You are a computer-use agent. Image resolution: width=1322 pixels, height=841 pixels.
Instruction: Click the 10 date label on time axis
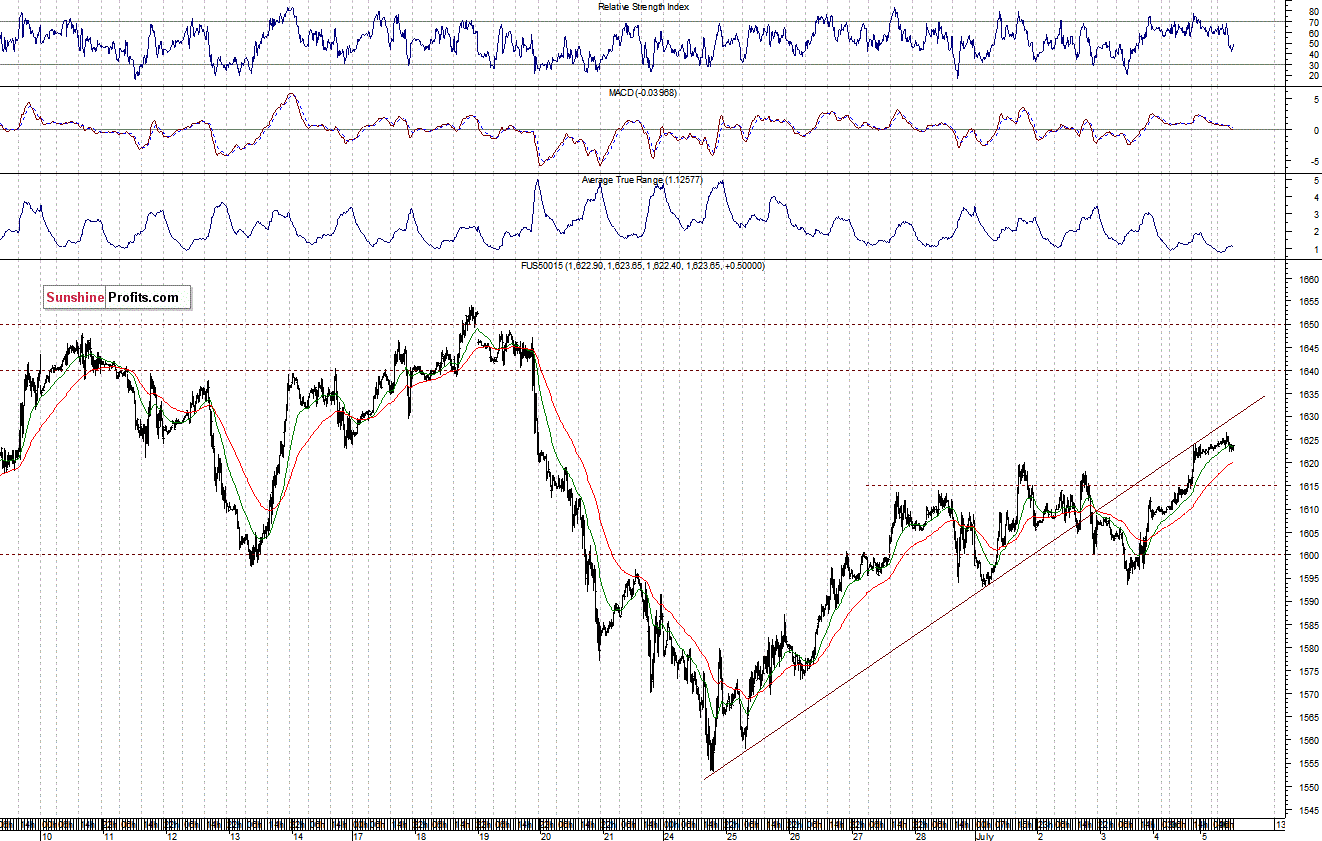(45, 835)
